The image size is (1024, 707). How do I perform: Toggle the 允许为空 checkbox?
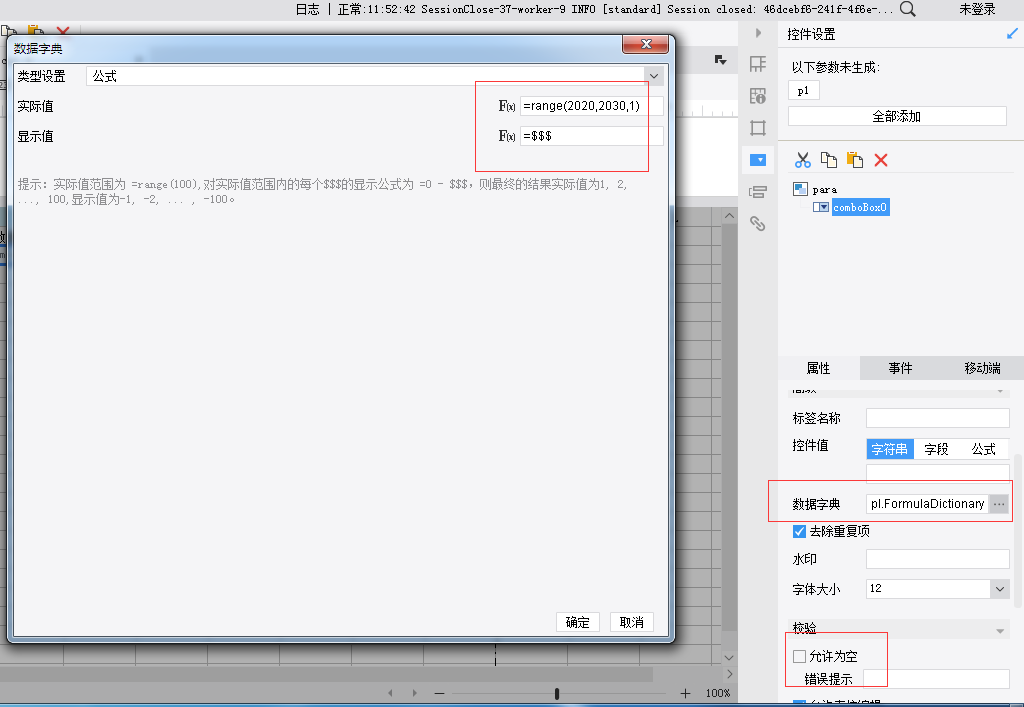click(799, 656)
